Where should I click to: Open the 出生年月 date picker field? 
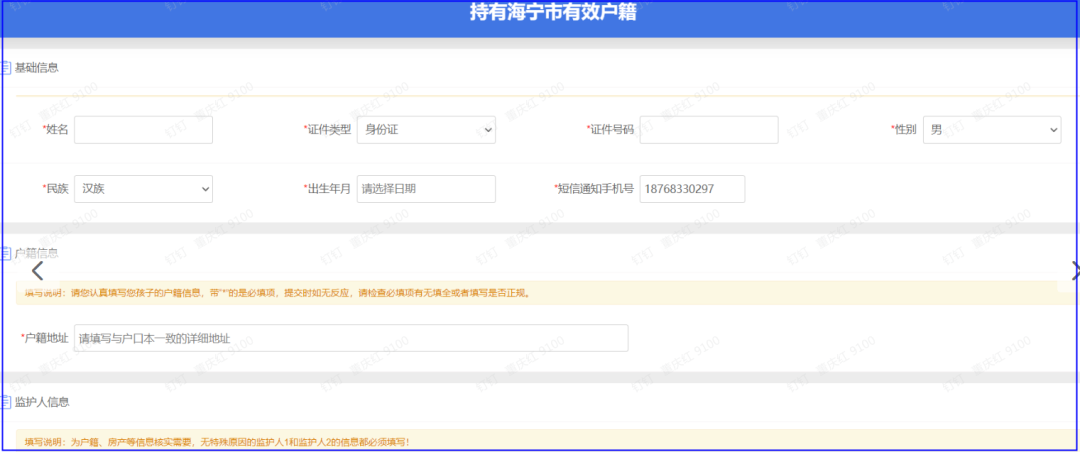coord(426,189)
